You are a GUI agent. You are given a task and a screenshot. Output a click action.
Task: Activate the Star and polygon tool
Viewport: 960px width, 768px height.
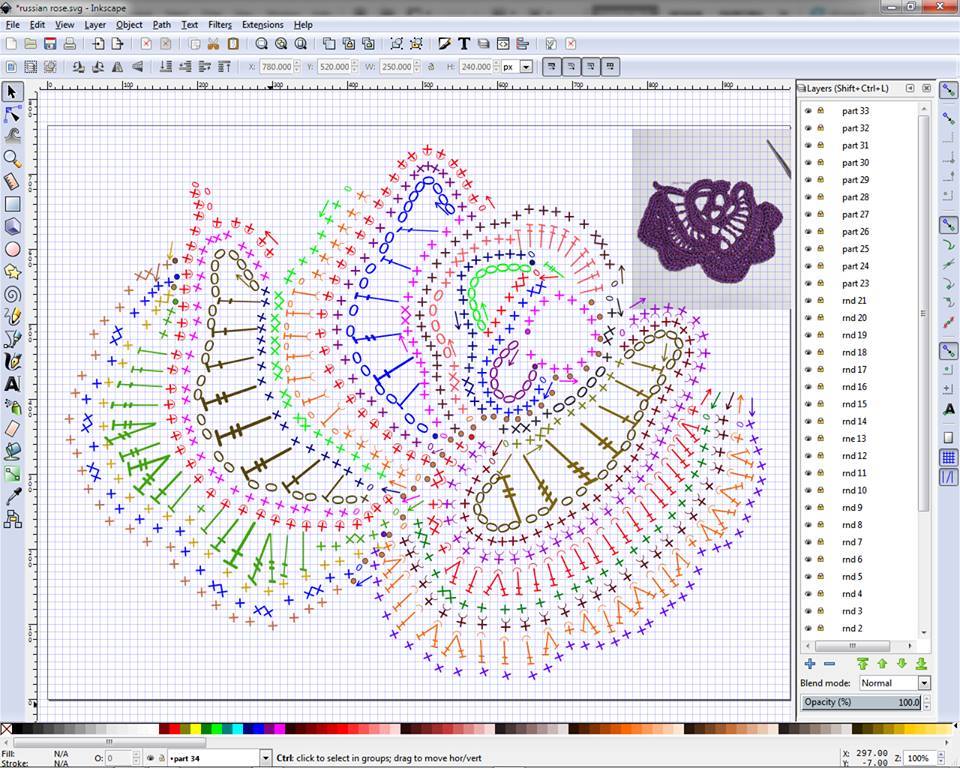click(x=13, y=271)
